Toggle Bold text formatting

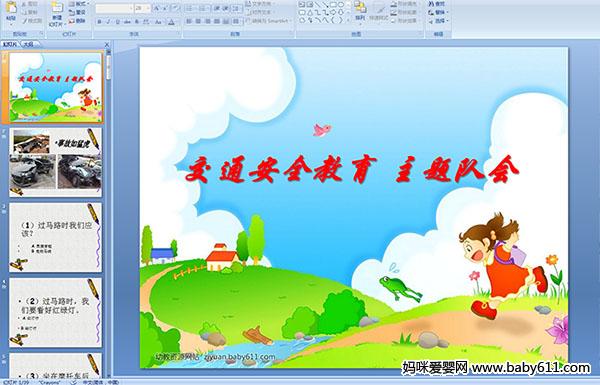click(99, 22)
